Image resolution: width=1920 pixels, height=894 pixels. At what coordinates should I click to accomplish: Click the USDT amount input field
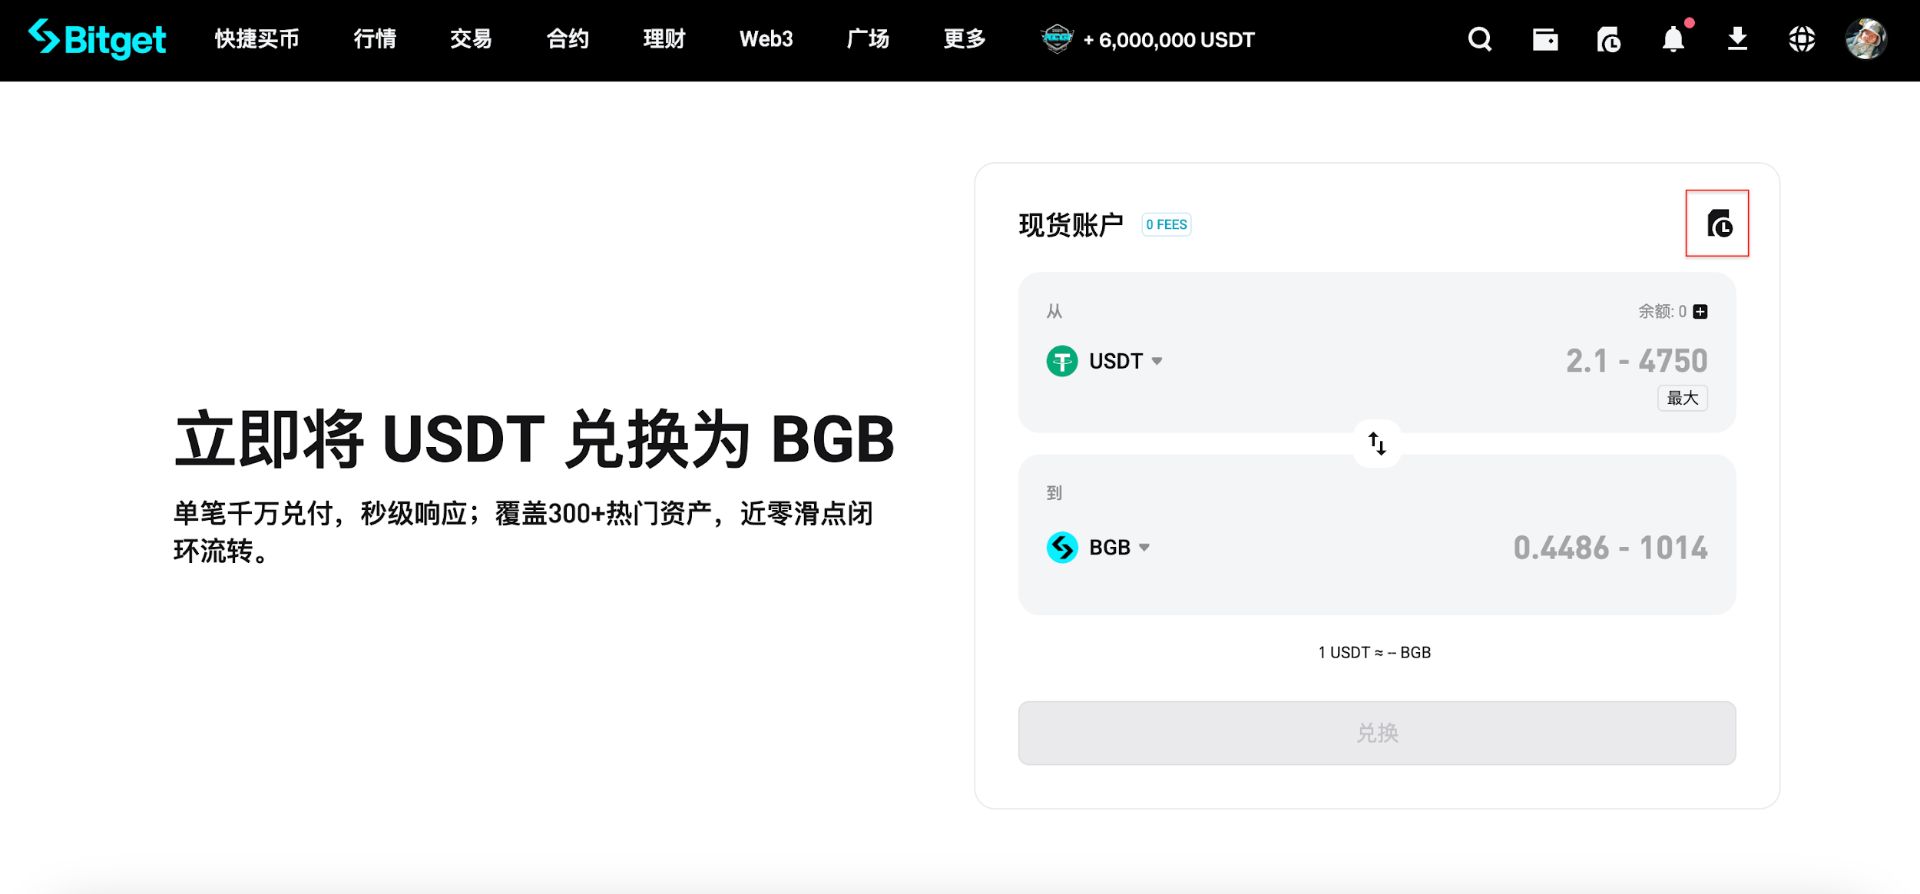click(1636, 361)
